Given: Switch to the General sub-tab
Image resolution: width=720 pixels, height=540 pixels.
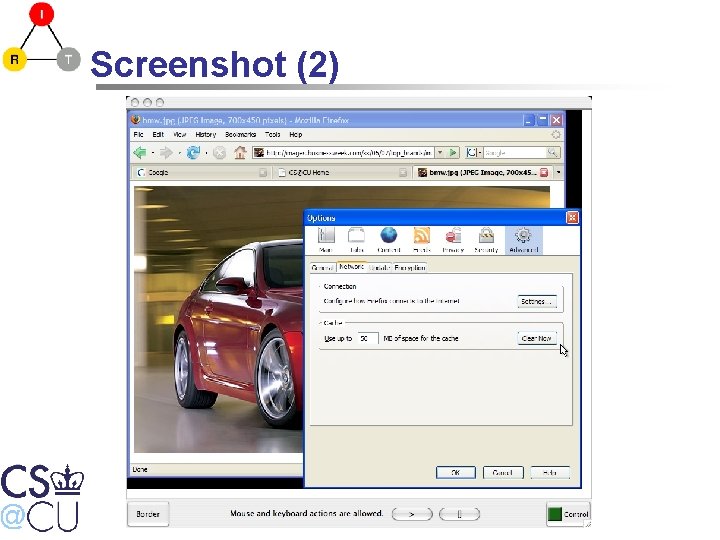Looking at the screenshot, I should (322, 268).
